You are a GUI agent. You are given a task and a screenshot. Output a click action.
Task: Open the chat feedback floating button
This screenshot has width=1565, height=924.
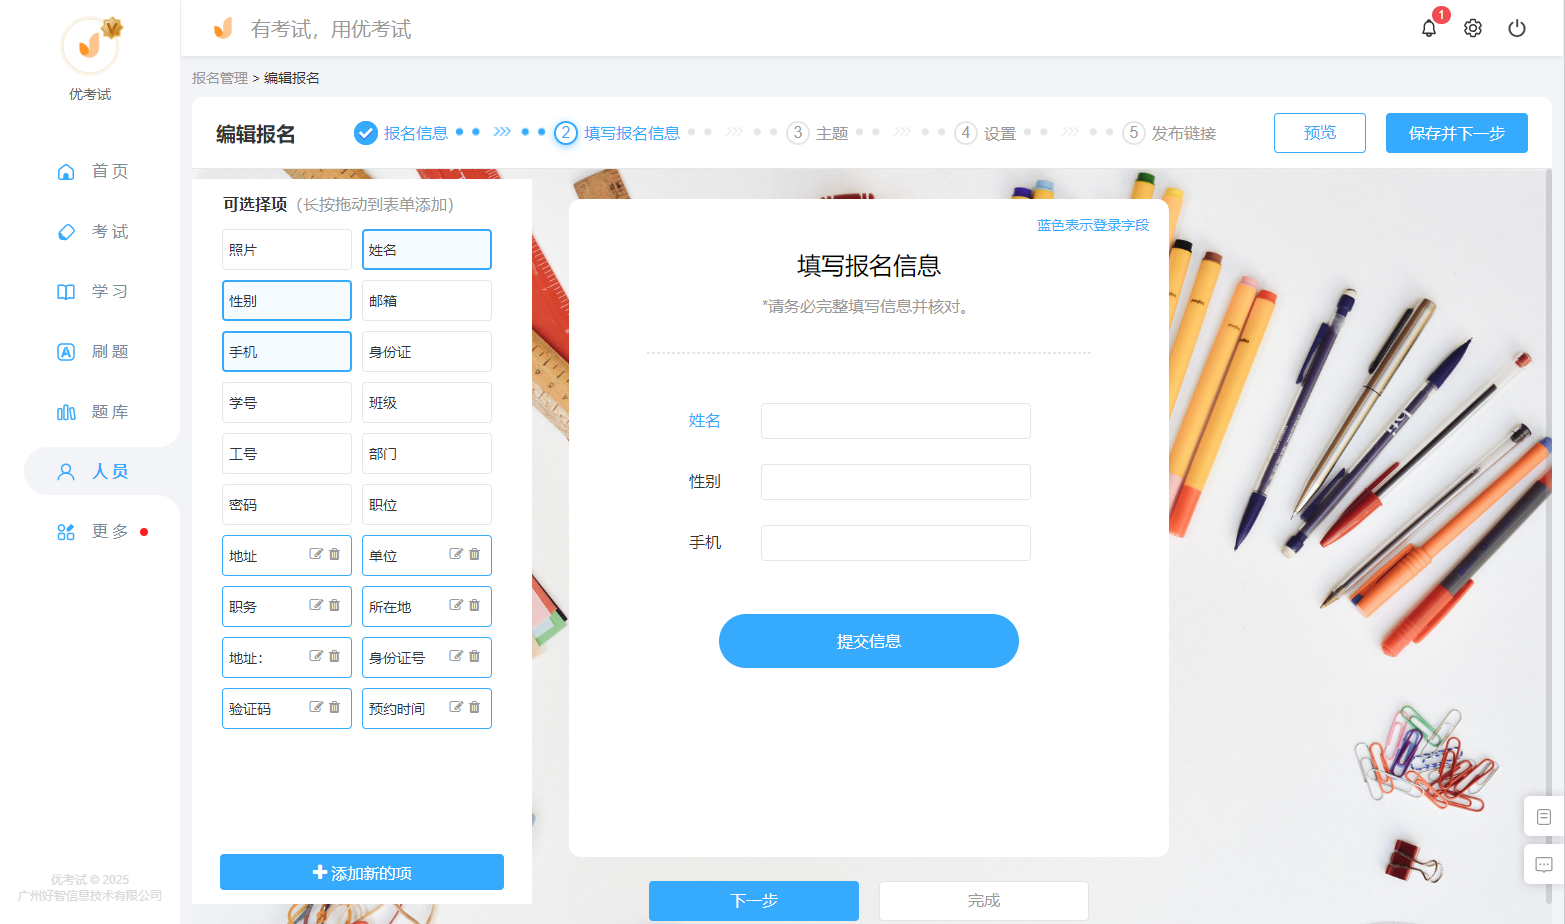1544,865
